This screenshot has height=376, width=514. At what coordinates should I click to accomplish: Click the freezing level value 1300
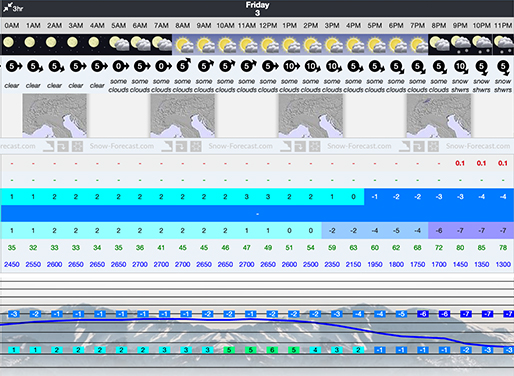[x=503, y=264]
